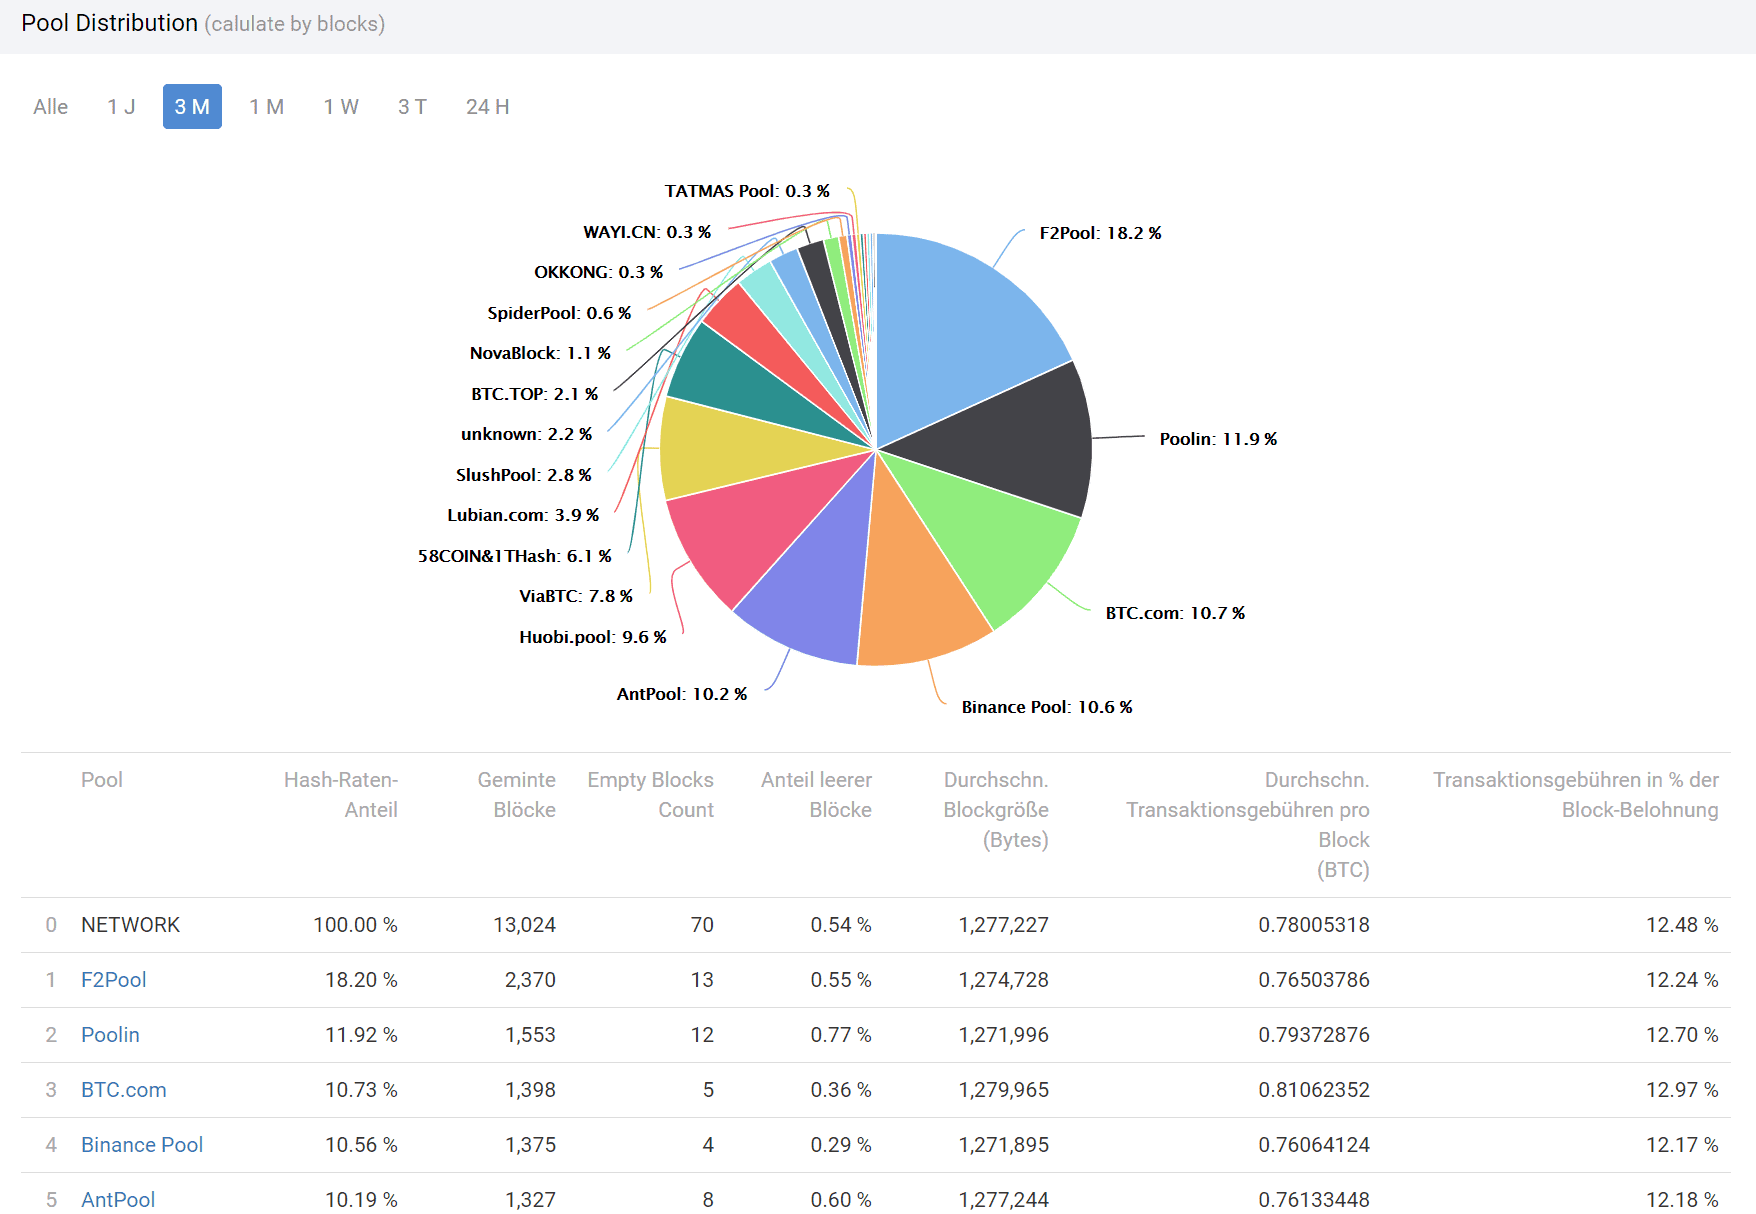
Task: Click the ViaBTC: 7.8 % chart label
Action: coord(576,596)
